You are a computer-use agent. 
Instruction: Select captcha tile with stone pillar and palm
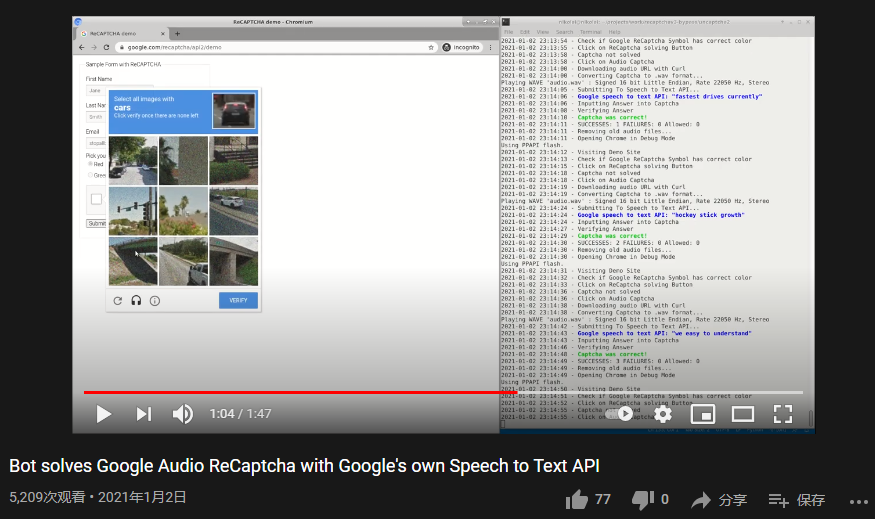coord(183,161)
